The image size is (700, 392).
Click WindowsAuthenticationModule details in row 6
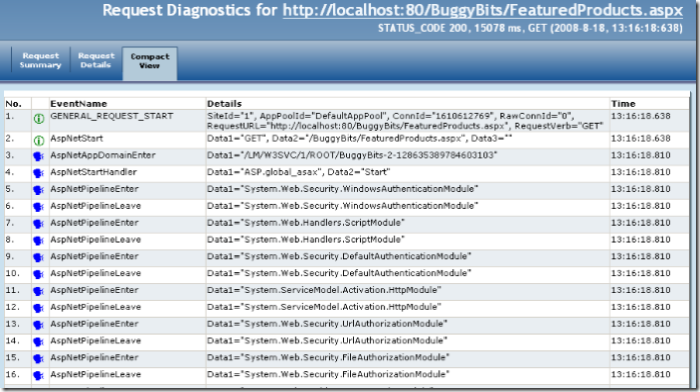click(x=342, y=206)
